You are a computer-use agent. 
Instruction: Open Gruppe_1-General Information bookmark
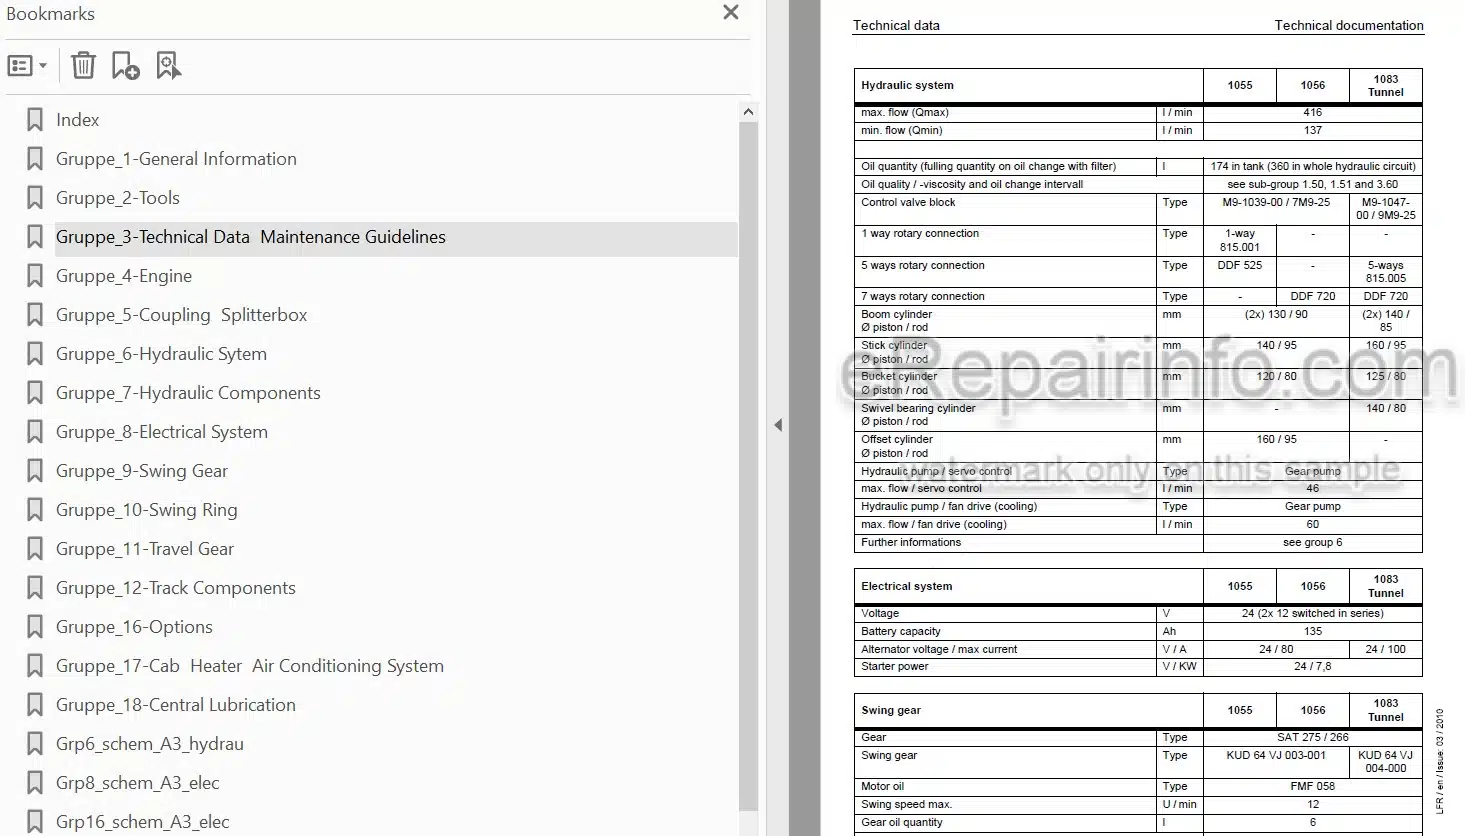(x=176, y=159)
